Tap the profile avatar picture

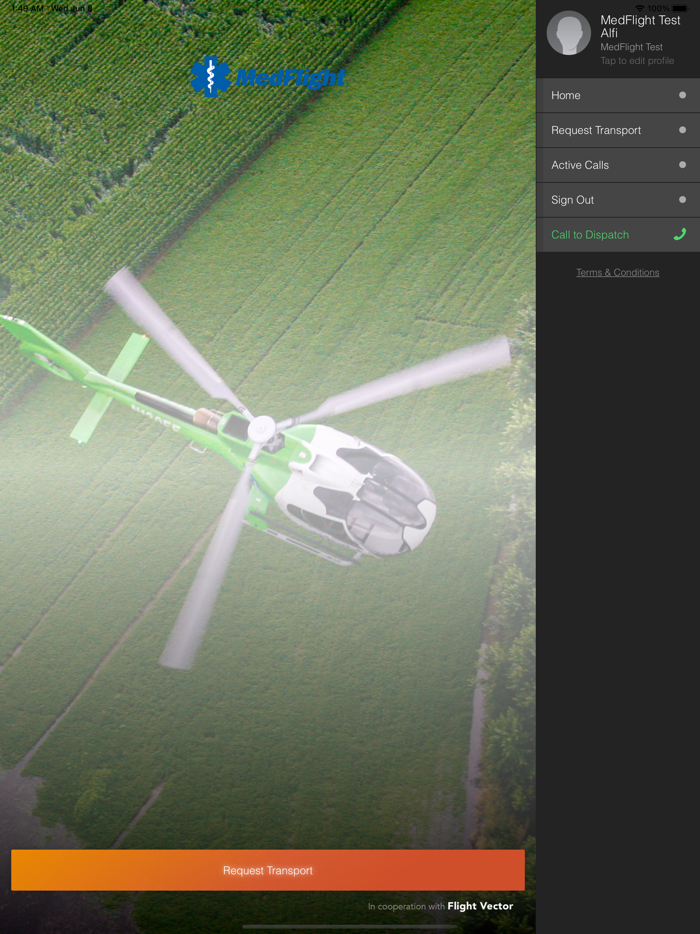[x=568, y=33]
